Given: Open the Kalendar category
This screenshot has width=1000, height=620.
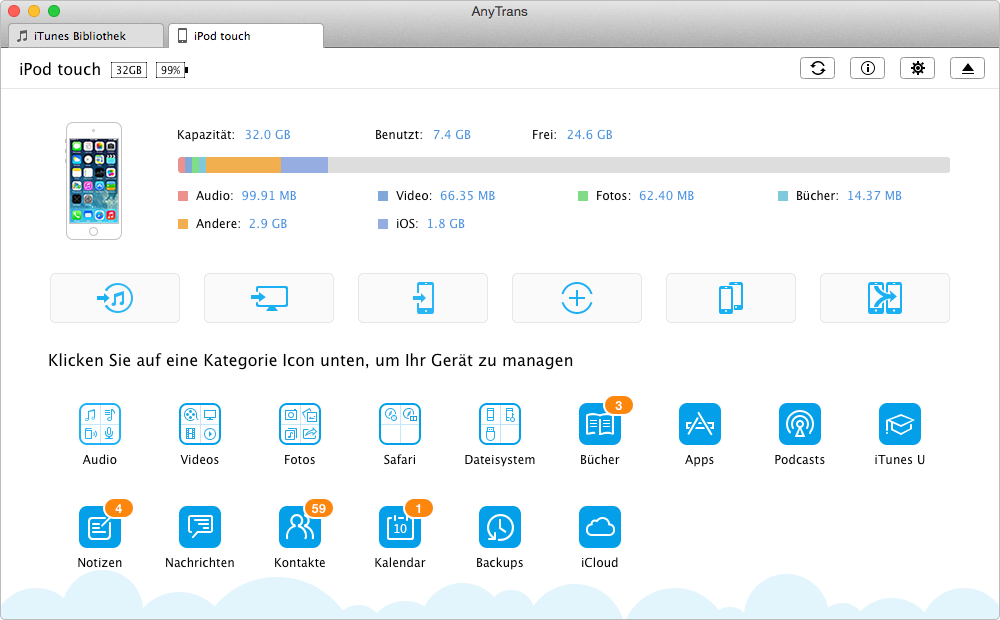Looking at the screenshot, I should (400, 527).
